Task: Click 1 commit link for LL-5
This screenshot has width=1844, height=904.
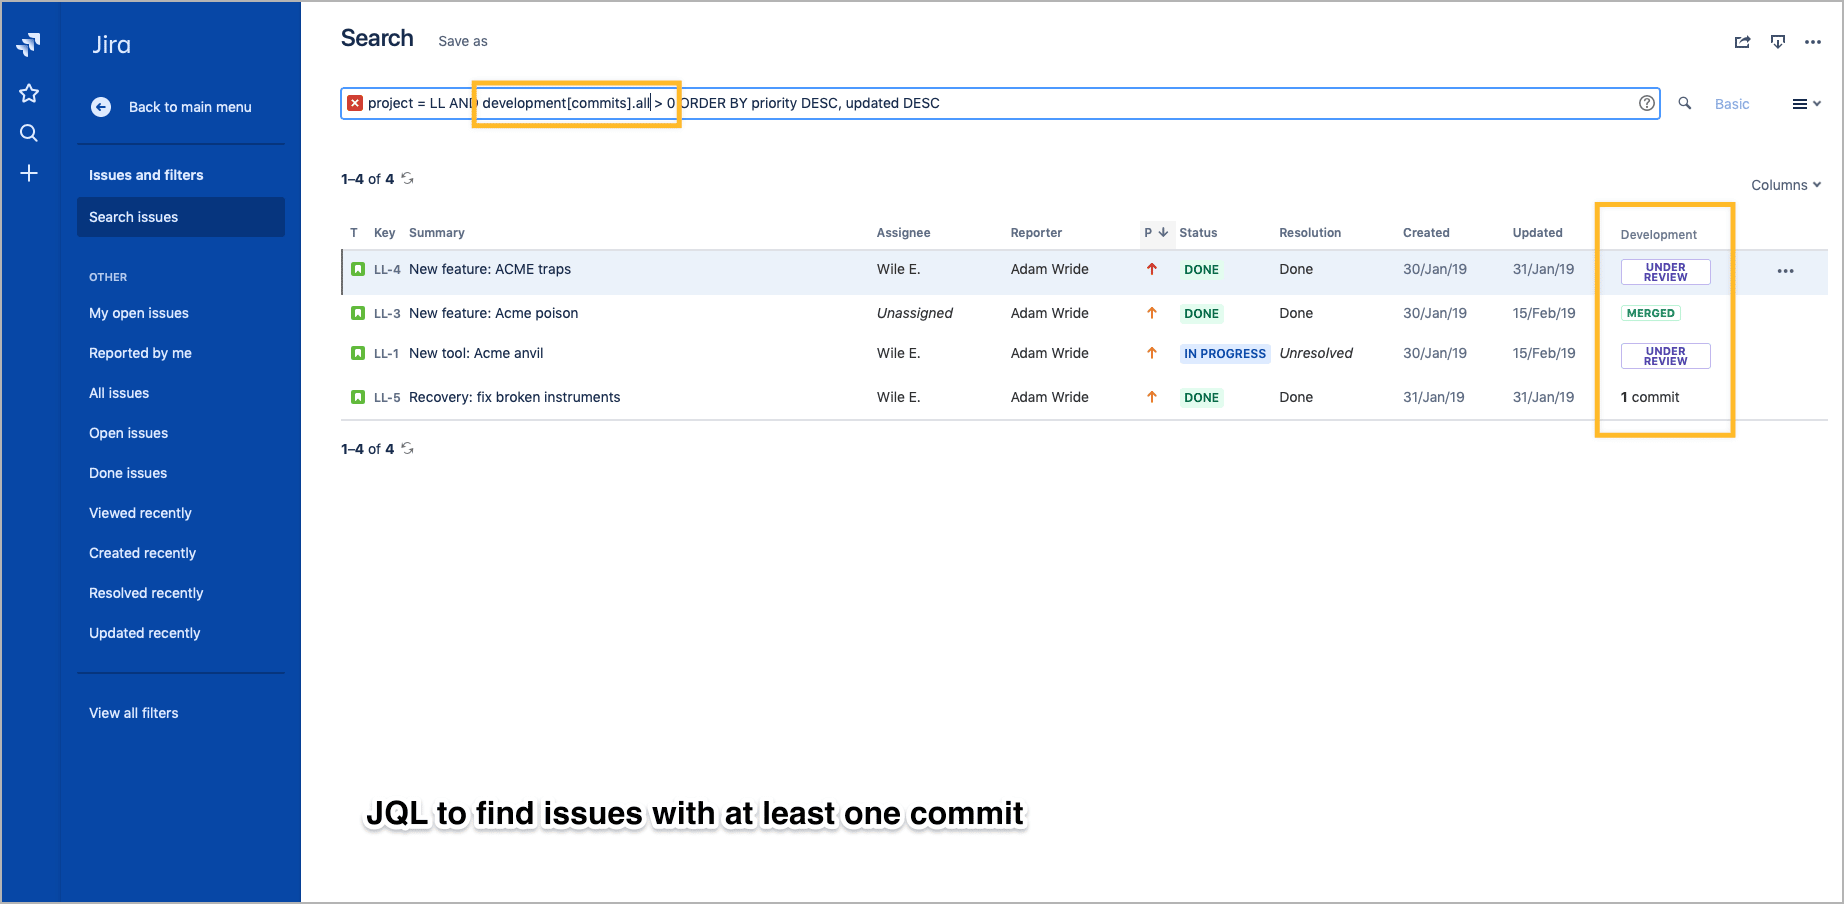Action: coord(1650,397)
